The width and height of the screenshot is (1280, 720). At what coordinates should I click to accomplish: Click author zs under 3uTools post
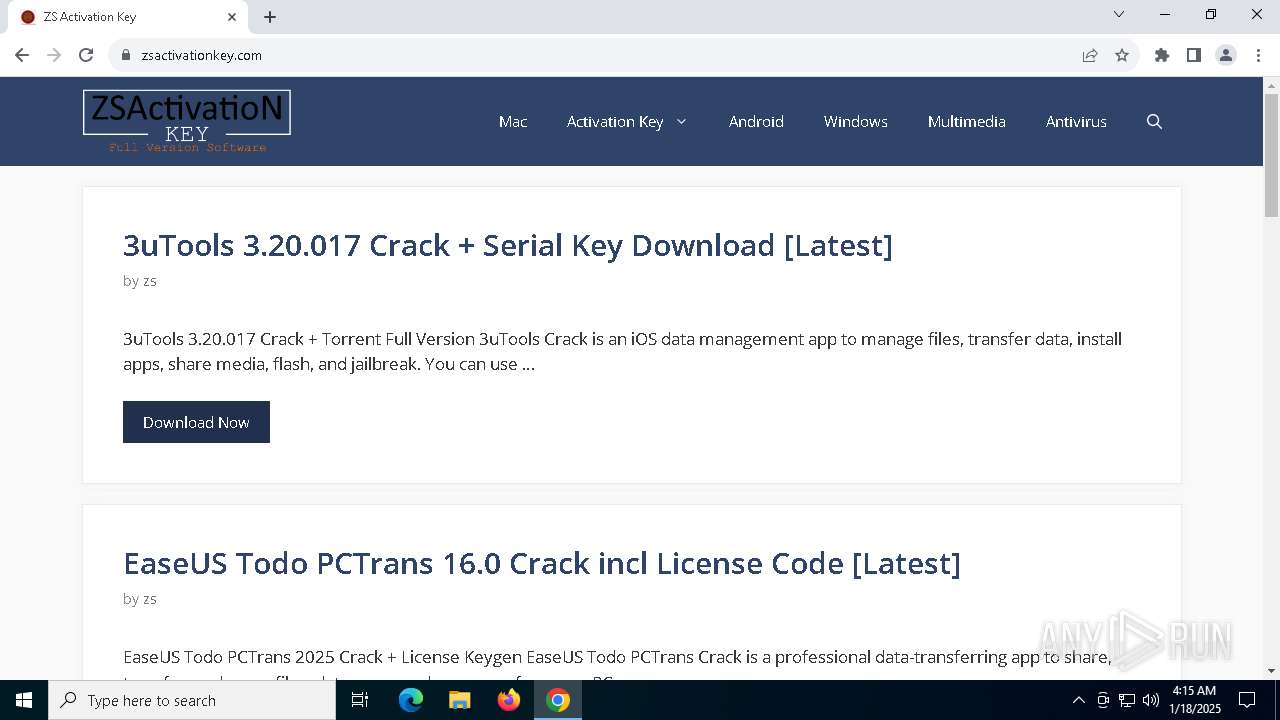tap(150, 281)
